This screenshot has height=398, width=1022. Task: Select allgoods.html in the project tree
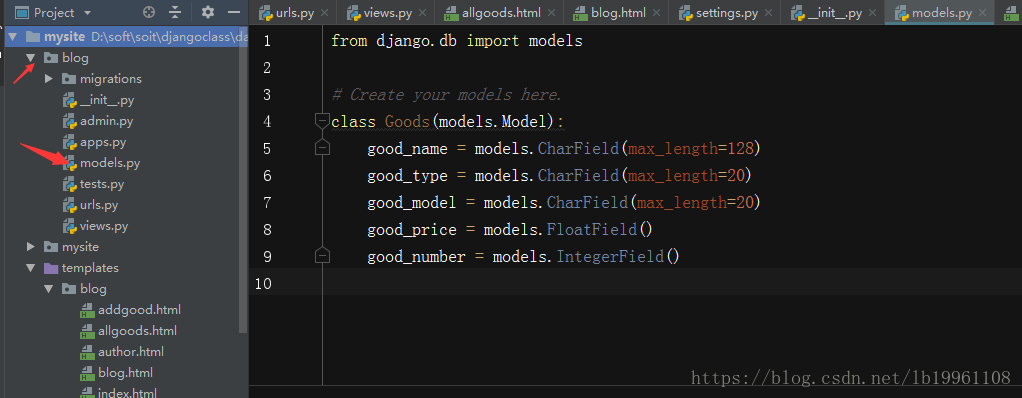tap(138, 331)
